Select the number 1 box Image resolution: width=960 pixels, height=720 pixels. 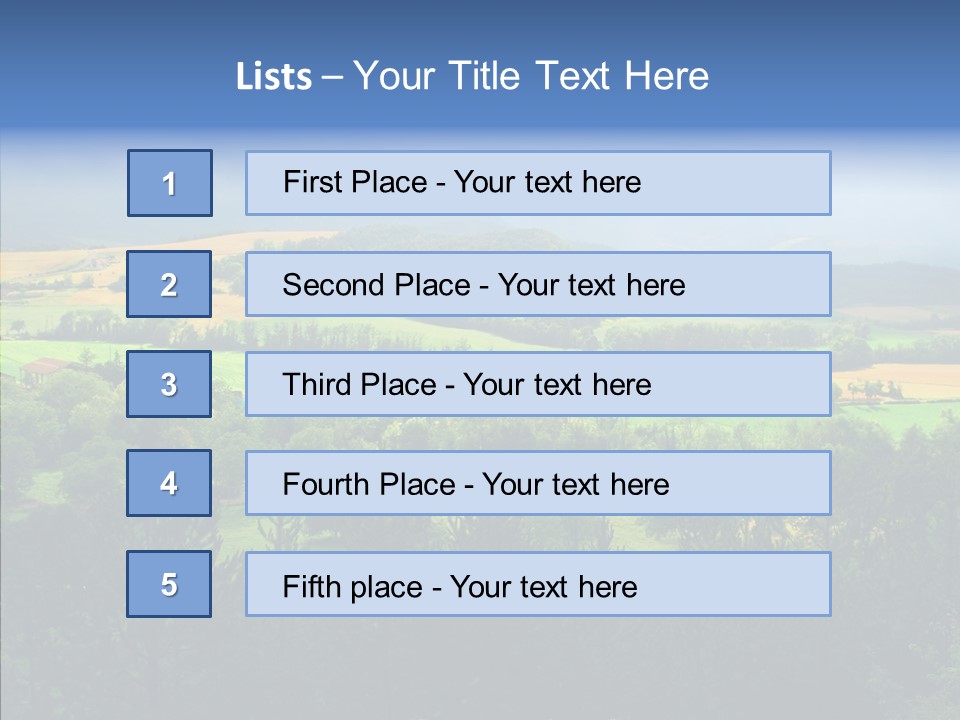click(x=170, y=183)
